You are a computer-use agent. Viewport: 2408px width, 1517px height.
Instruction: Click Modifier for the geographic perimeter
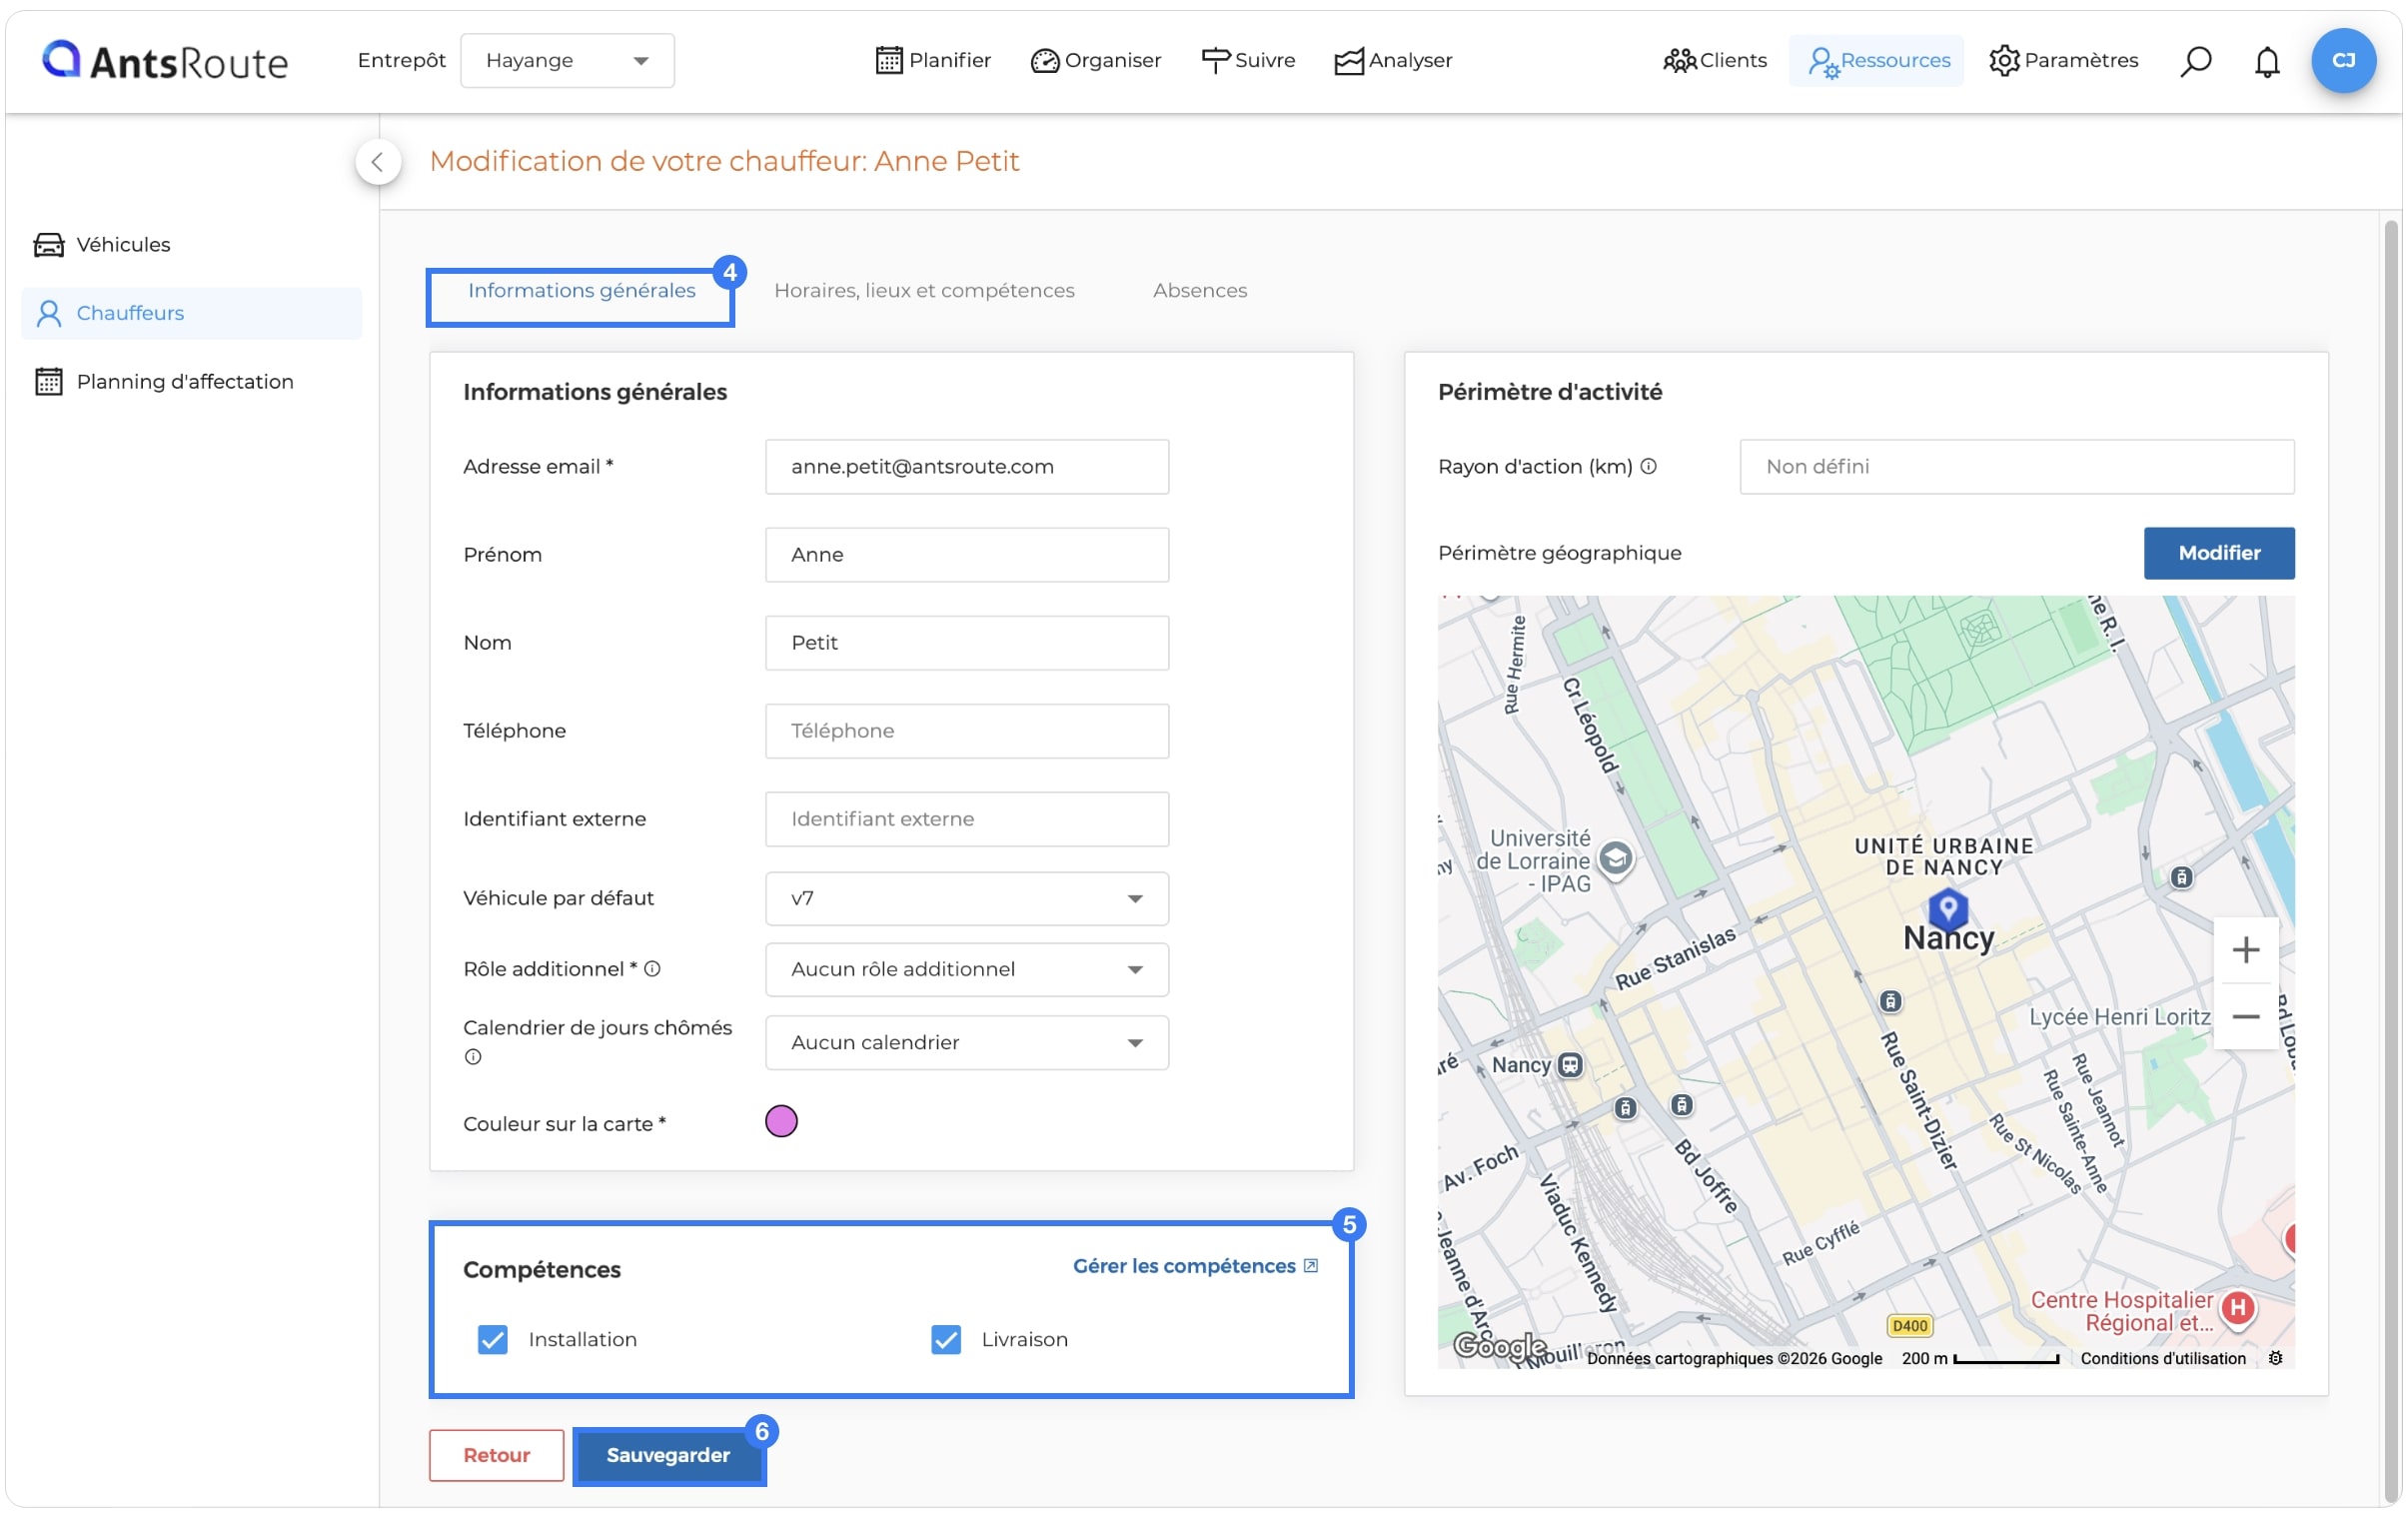coord(2218,553)
